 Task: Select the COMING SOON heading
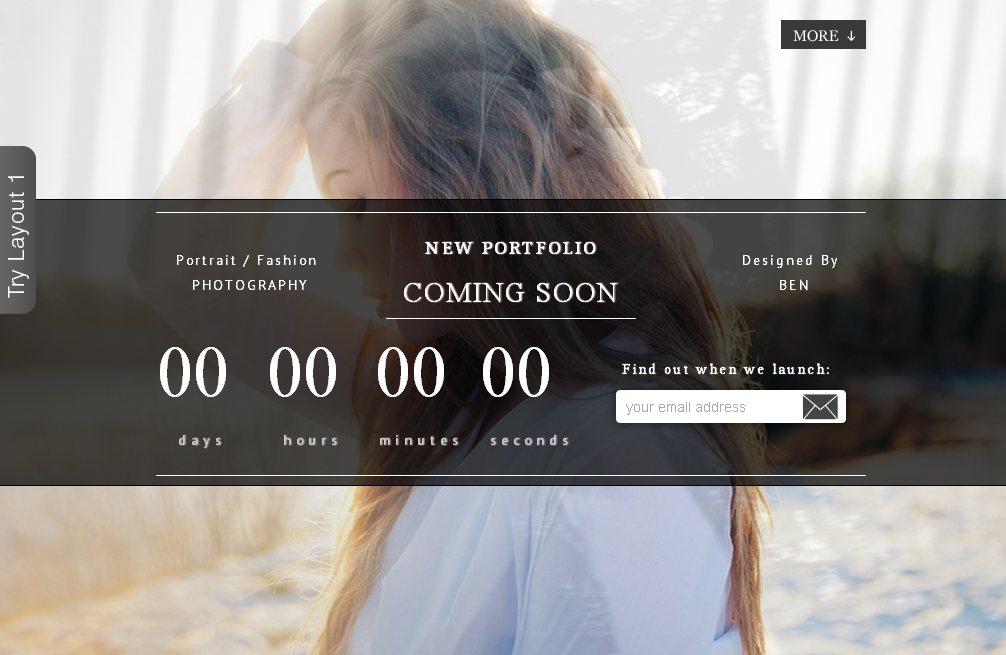[x=511, y=293]
